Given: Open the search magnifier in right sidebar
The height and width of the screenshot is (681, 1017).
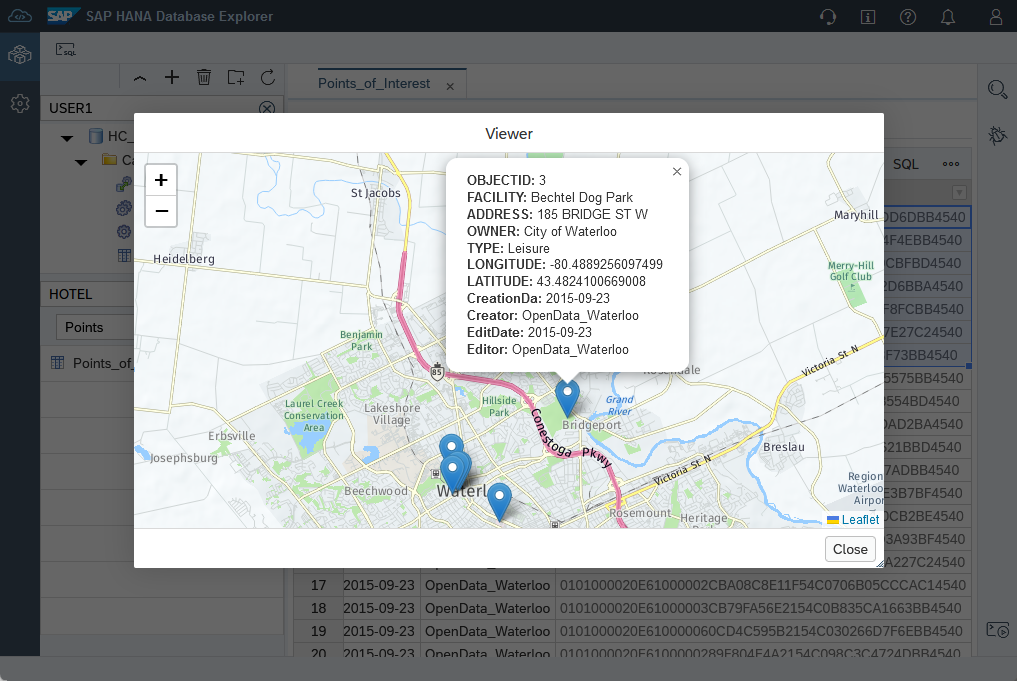Looking at the screenshot, I should [998, 89].
